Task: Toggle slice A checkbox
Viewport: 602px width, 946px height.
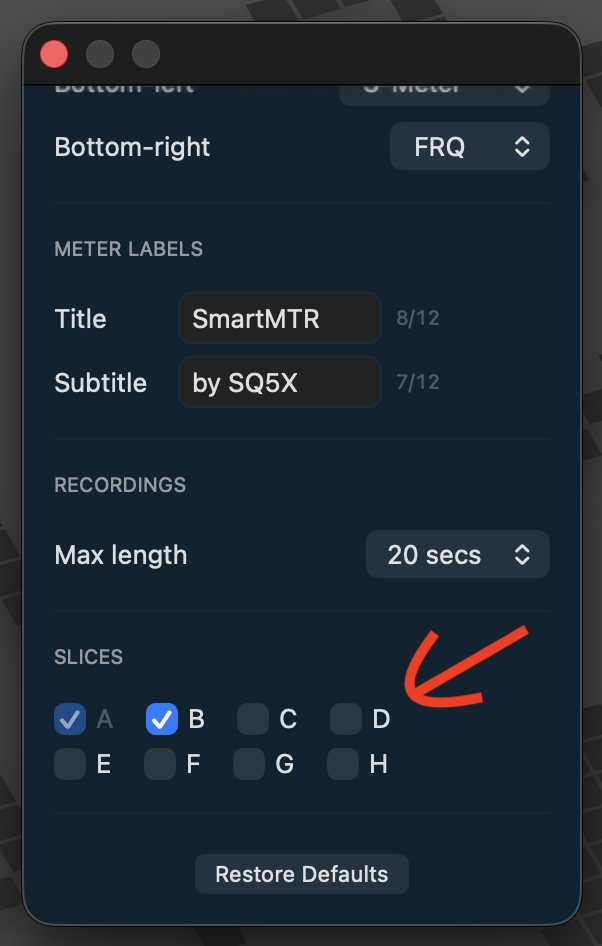Action: (70, 718)
